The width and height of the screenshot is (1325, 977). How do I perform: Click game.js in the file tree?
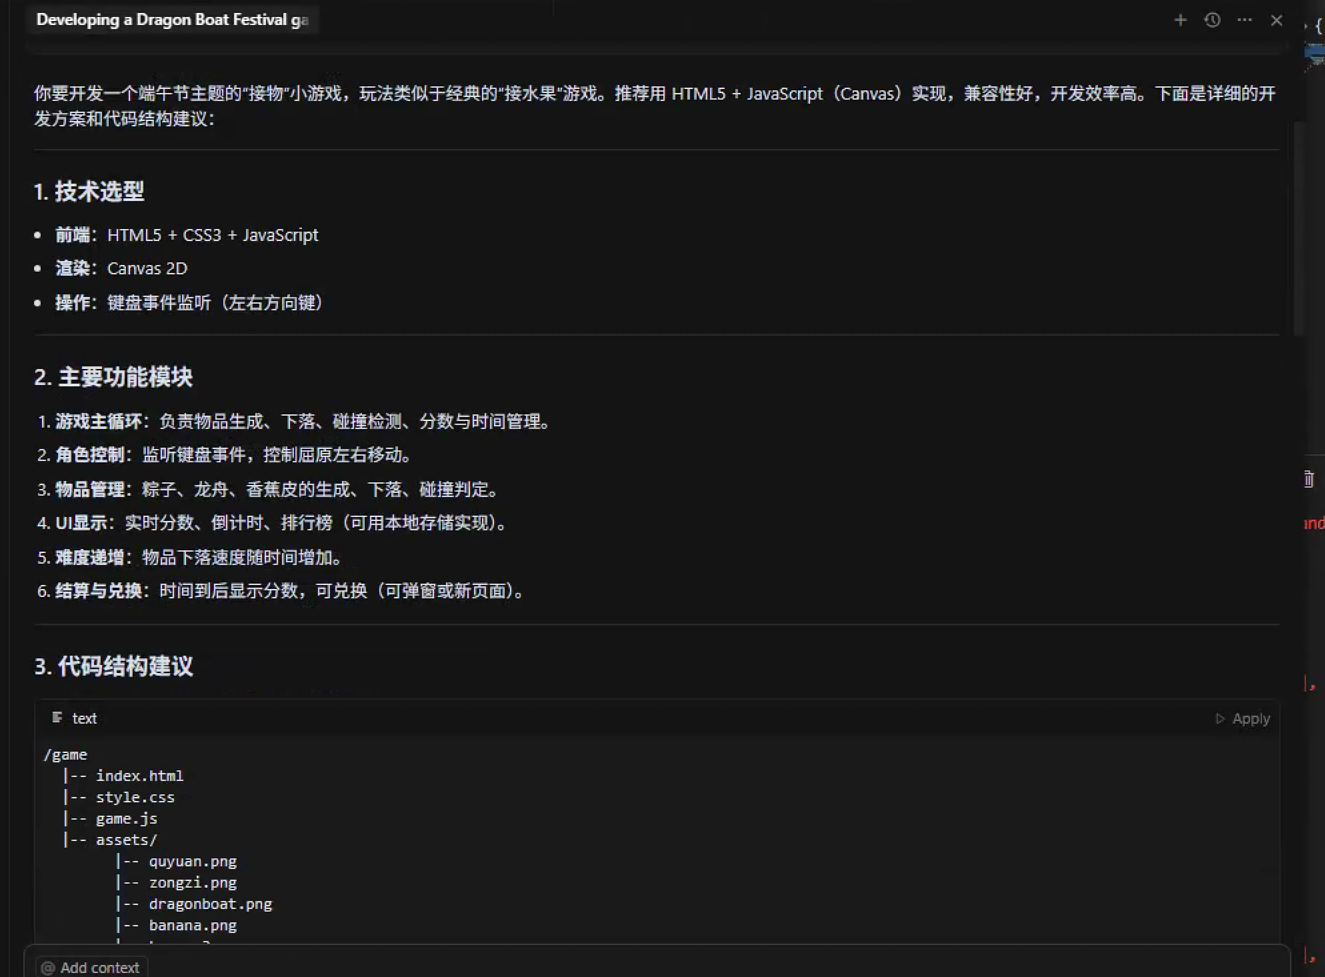pos(127,819)
